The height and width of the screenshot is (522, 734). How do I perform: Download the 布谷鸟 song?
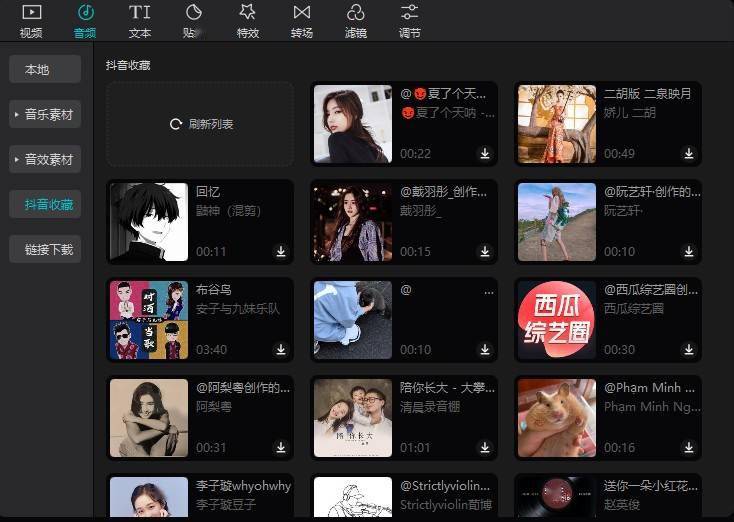tap(281, 350)
